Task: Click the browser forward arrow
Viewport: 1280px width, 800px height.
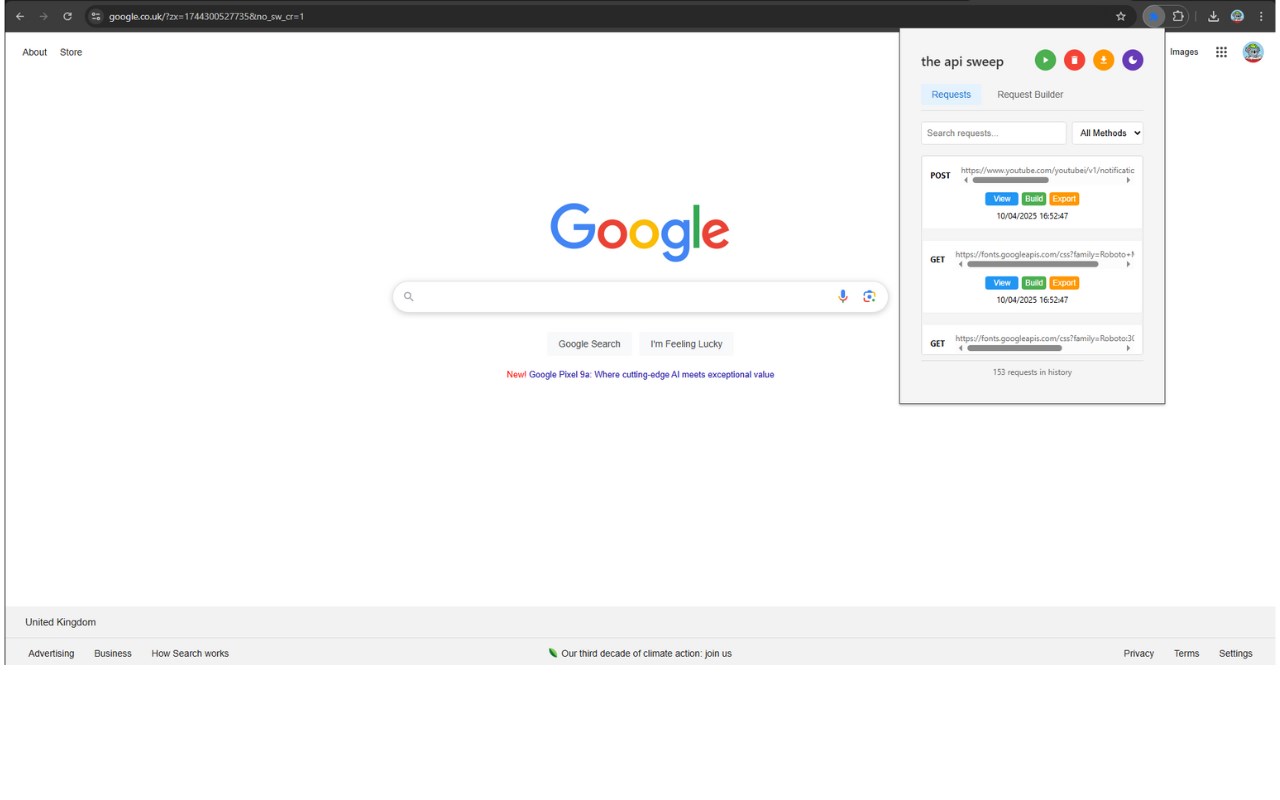Action: pos(43,16)
